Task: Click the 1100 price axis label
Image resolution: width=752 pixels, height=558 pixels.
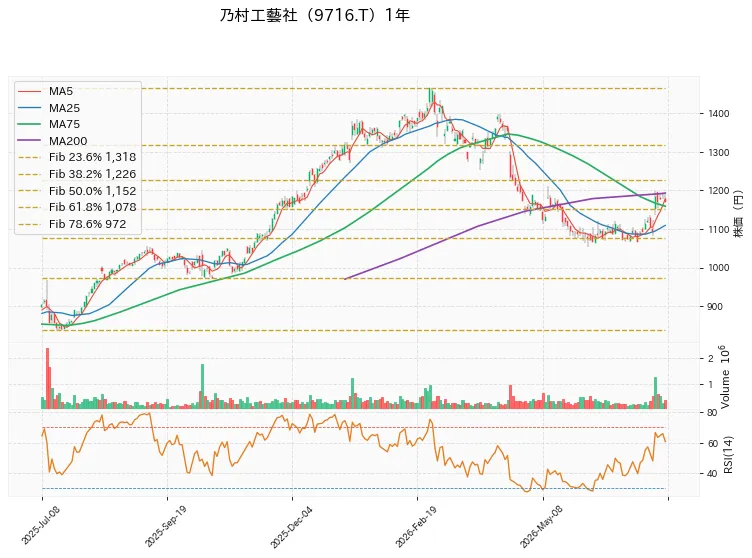Action: (718, 229)
